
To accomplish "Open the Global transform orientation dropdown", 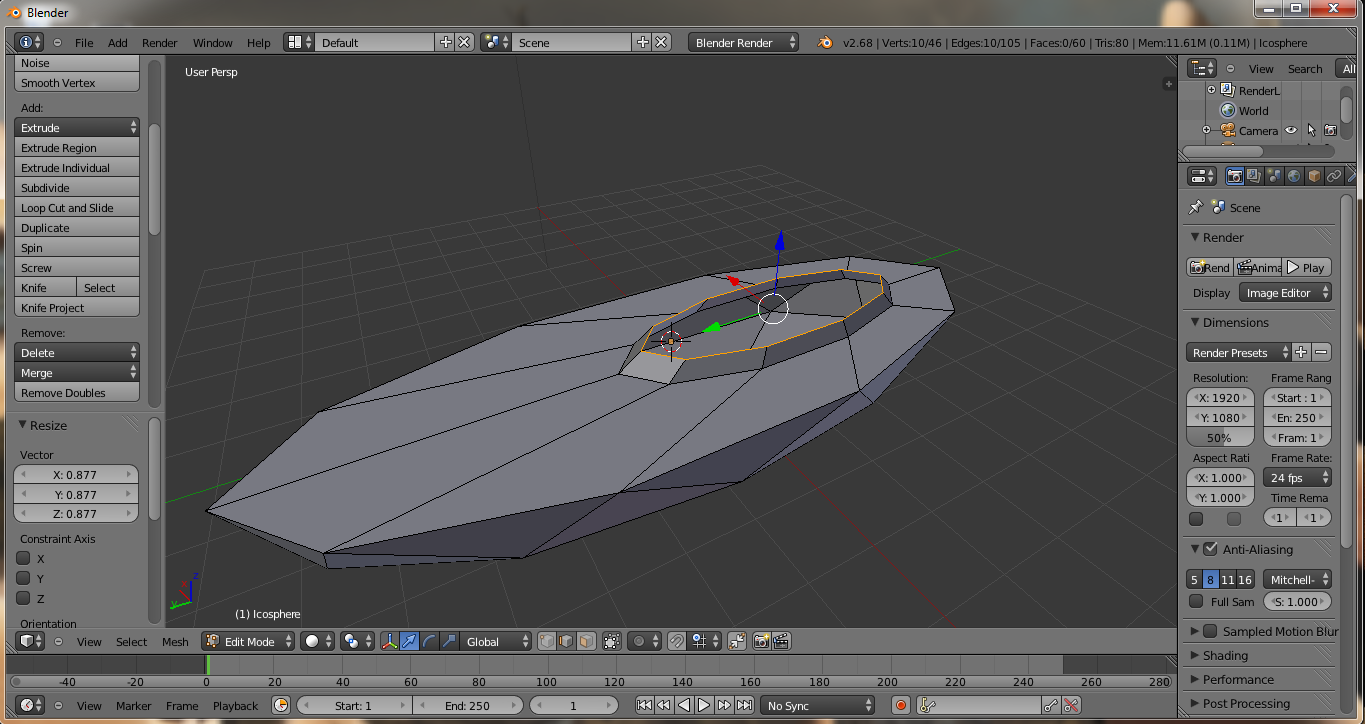I will click(x=496, y=641).
